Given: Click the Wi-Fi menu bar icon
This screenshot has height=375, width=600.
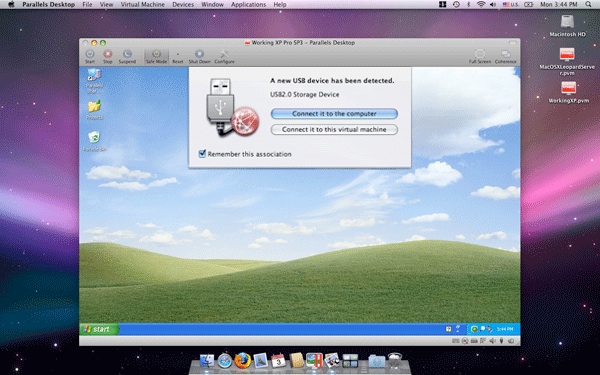Looking at the screenshot, I should pyautogui.click(x=481, y=5).
